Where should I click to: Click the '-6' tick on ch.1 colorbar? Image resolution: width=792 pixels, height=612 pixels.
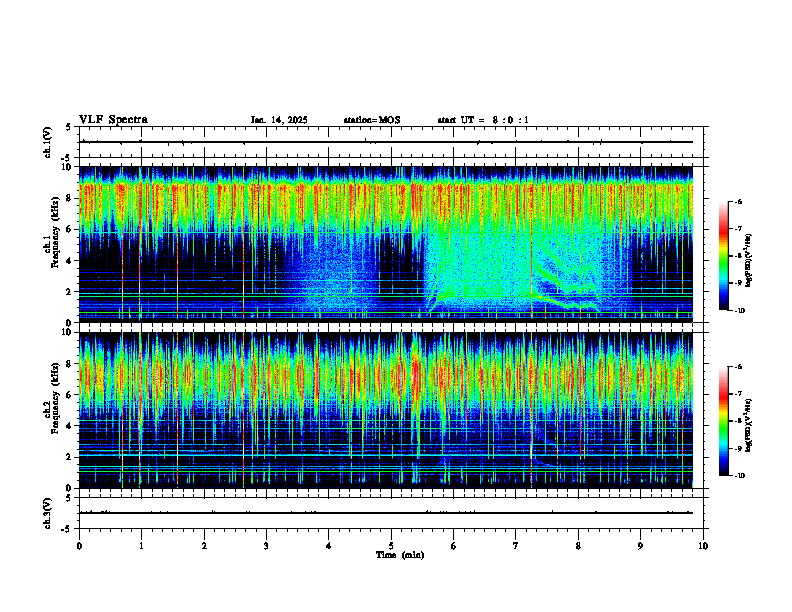(x=738, y=201)
